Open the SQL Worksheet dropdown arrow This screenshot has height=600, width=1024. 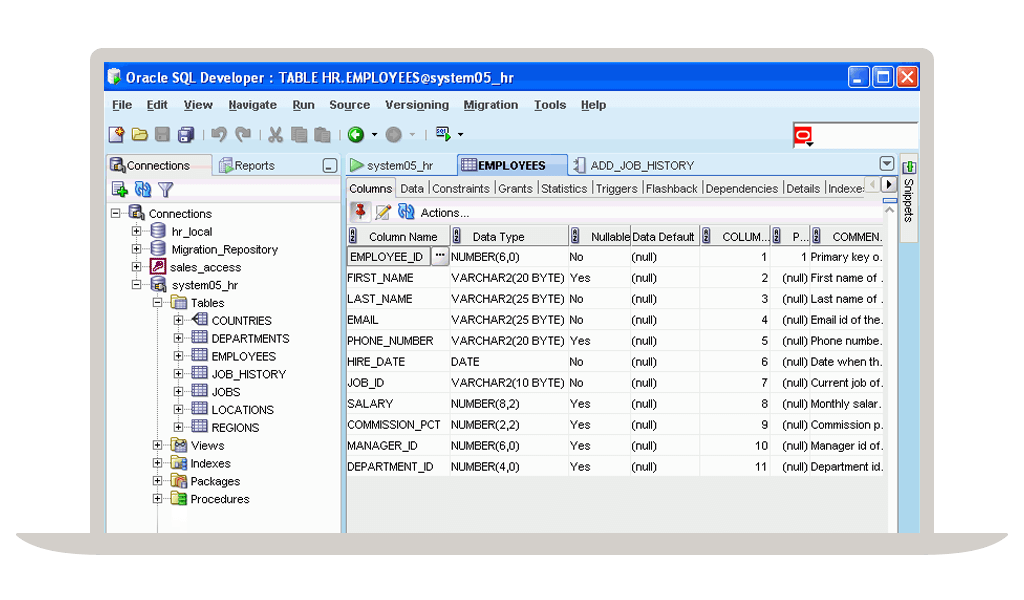(x=460, y=134)
